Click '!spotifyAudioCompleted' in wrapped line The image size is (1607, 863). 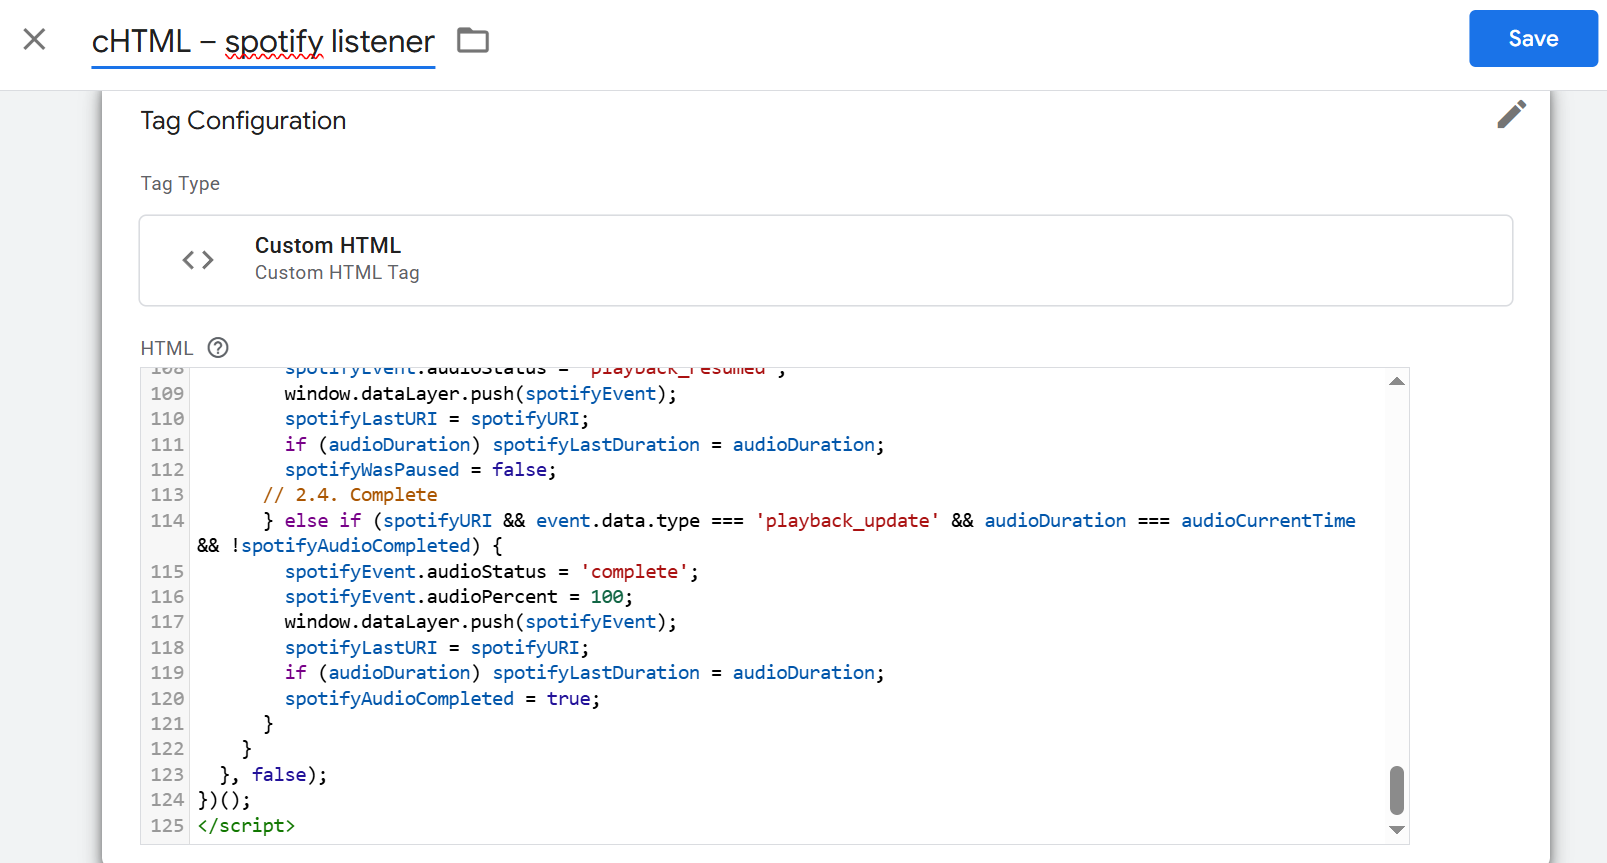[x=350, y=545]
